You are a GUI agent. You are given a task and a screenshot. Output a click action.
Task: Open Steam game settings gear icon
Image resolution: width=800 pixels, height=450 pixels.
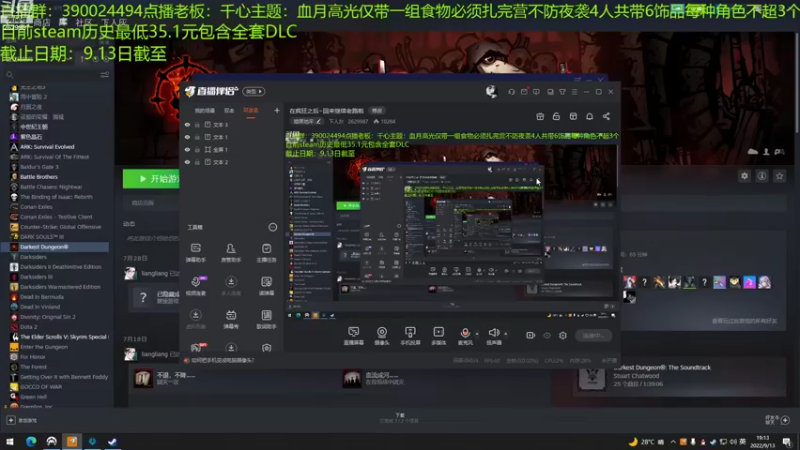coord(744,176)
